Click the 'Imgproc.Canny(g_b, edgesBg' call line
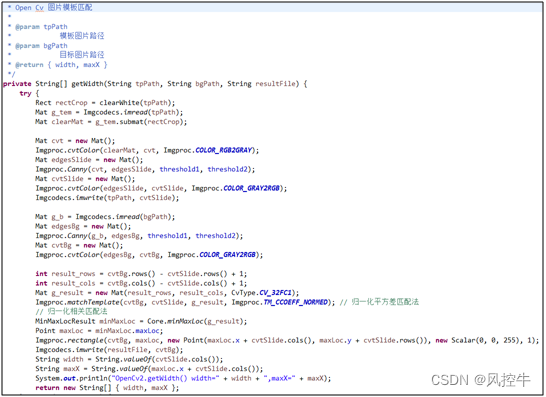Screen dimensions: 546x397 pos(139,236)
